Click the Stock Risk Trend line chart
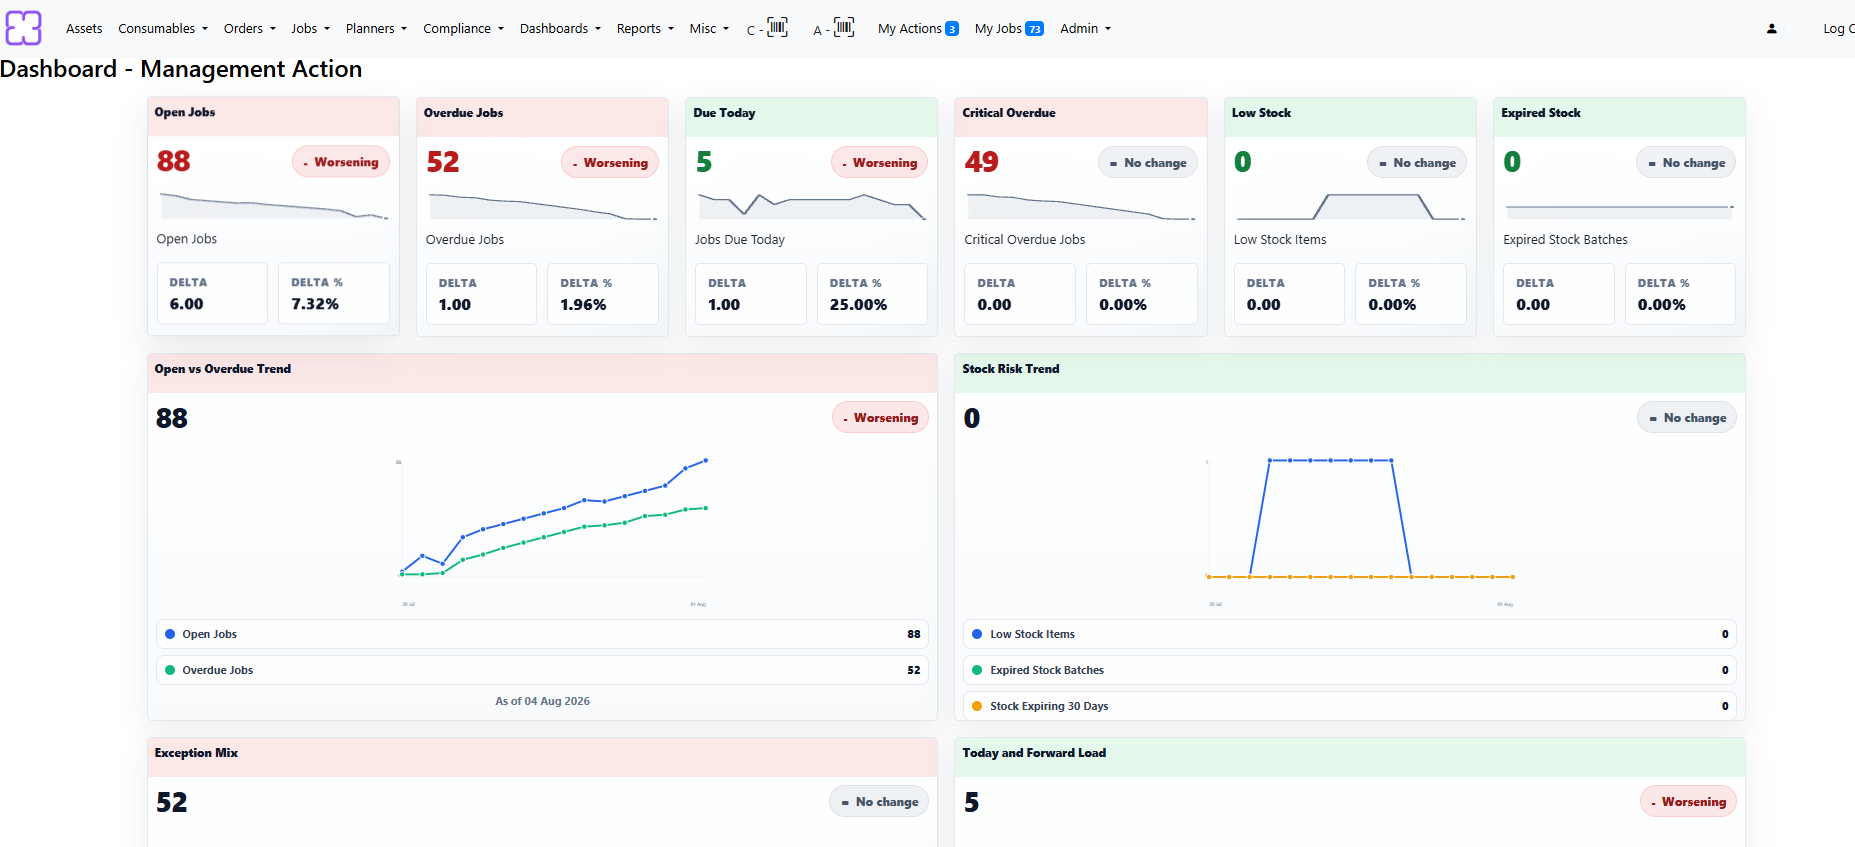This screenshot has height=847, width=1855. pos(1360,530)
